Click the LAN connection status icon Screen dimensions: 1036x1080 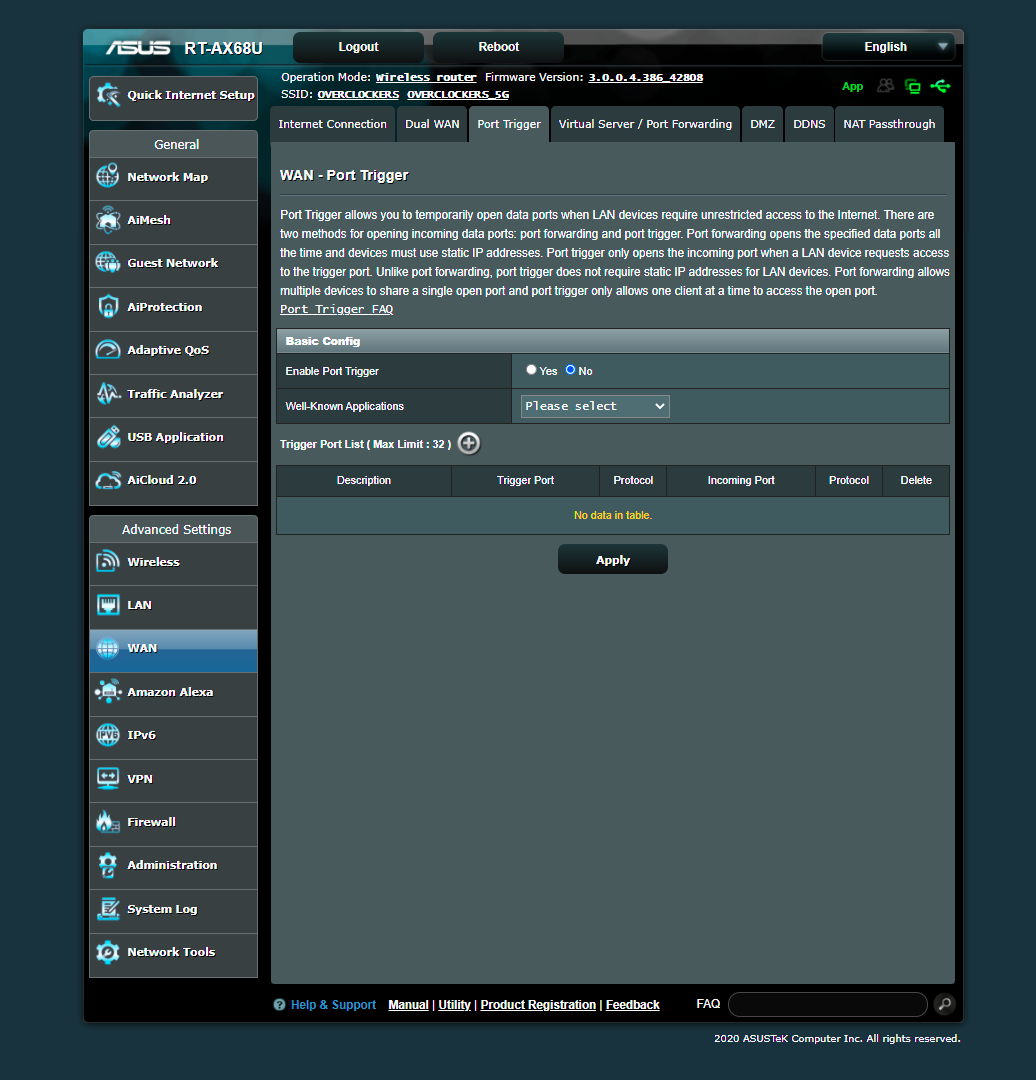(x=913, y=86)
